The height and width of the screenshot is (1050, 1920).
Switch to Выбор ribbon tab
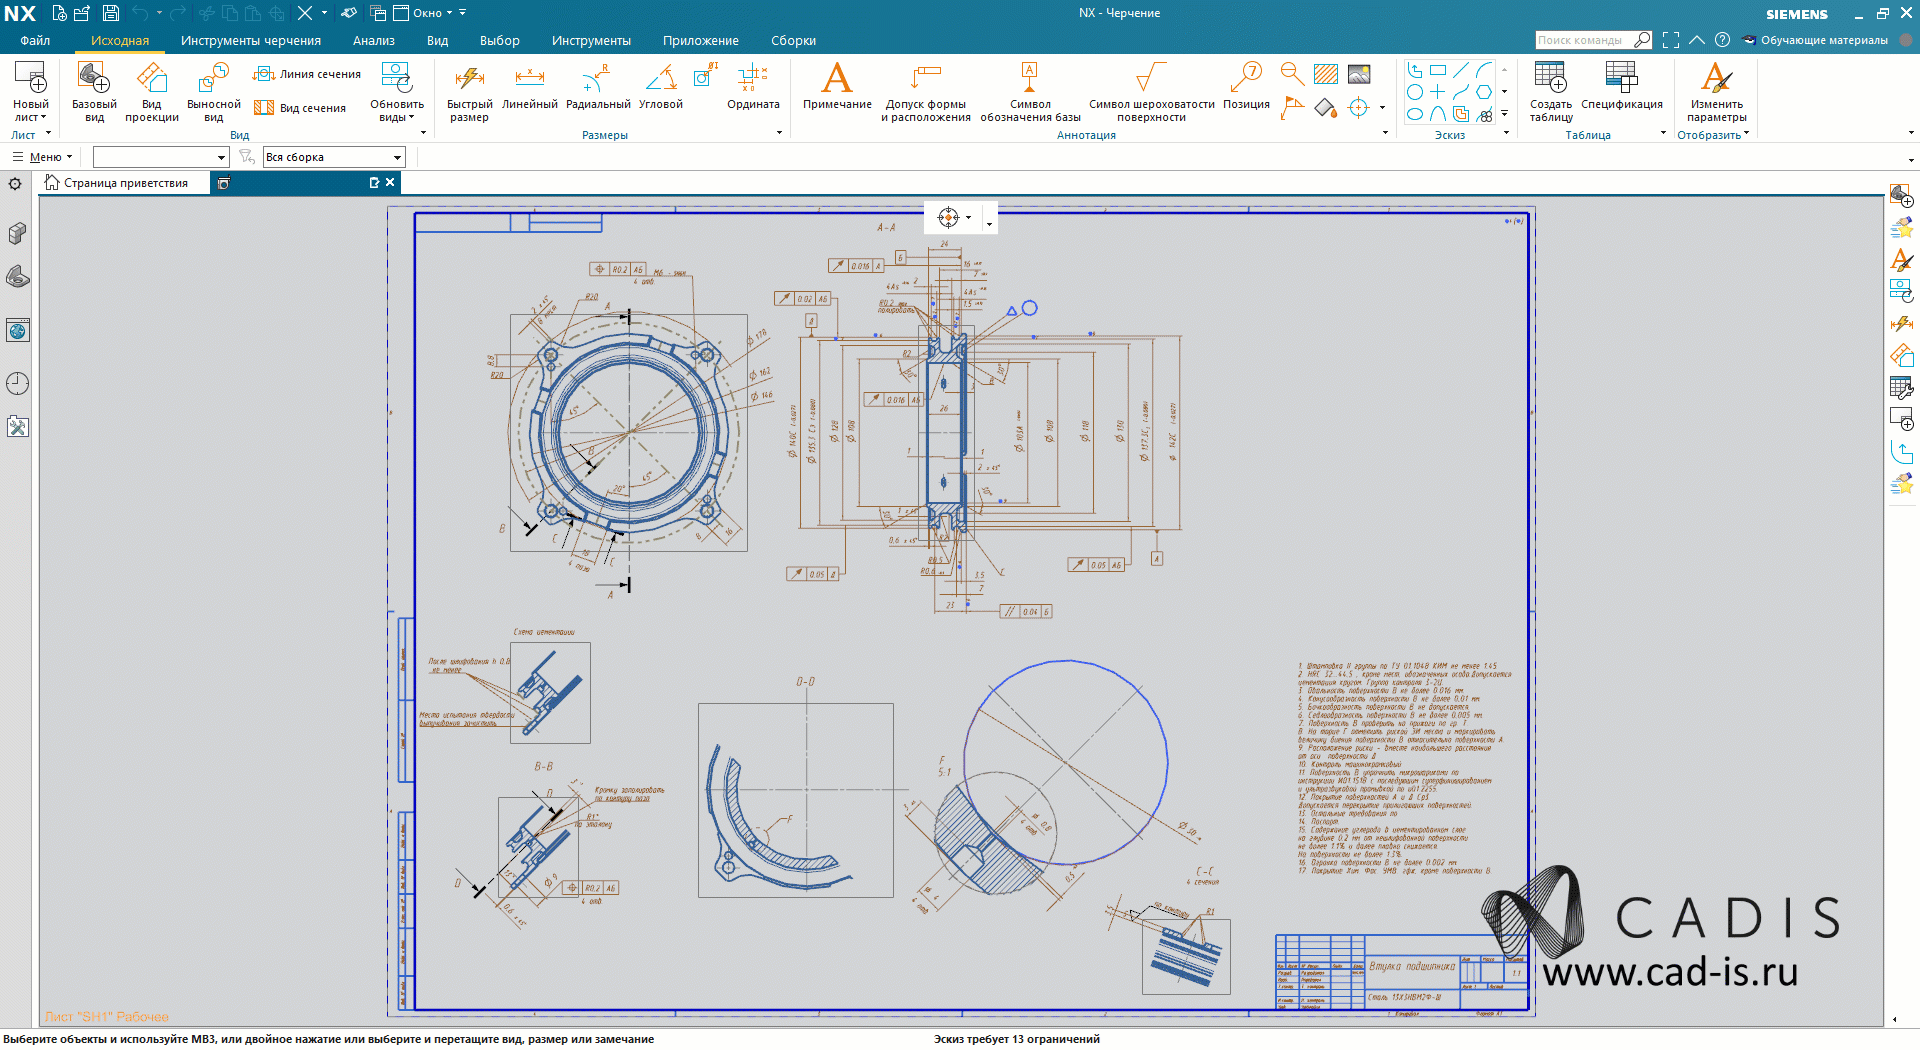coord(500,41)
